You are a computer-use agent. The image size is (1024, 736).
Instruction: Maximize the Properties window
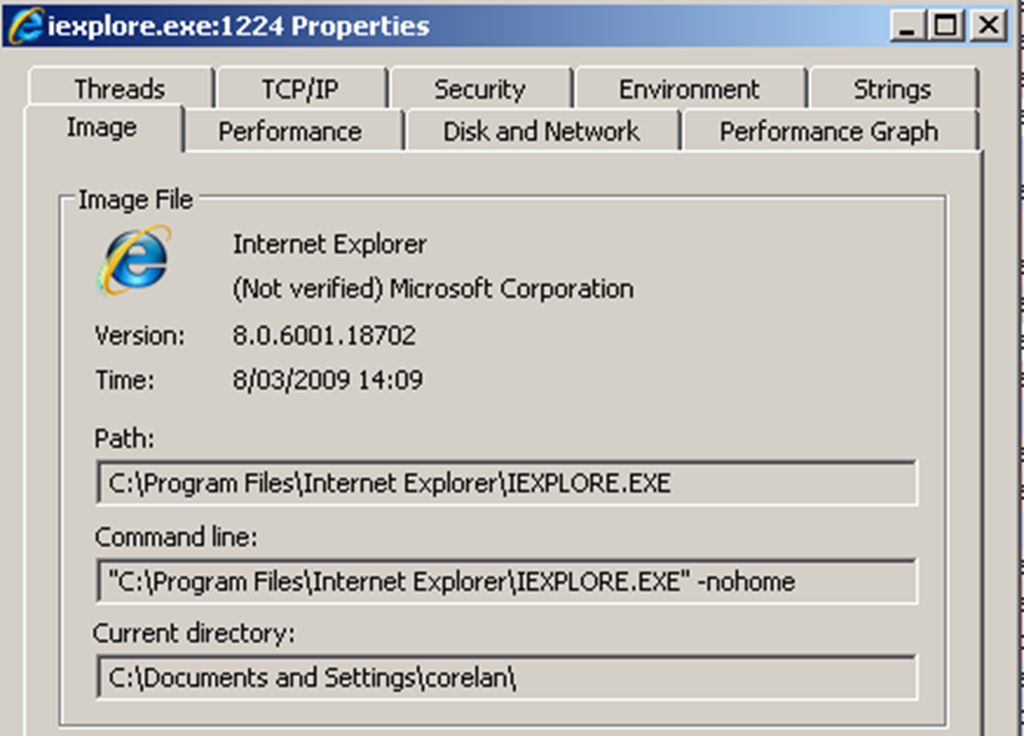point(945,25)
